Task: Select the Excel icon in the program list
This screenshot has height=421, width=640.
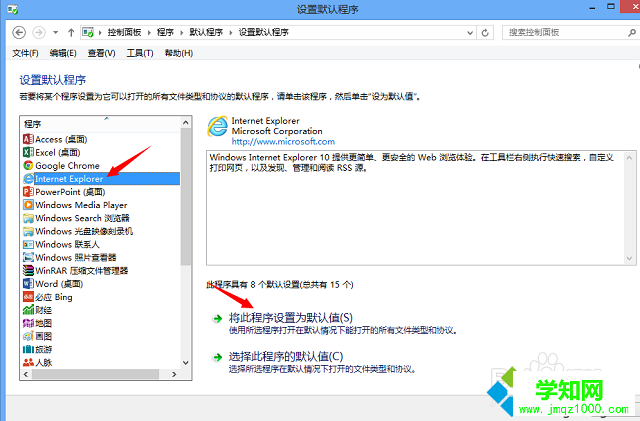Action: (x=28, y=152)
